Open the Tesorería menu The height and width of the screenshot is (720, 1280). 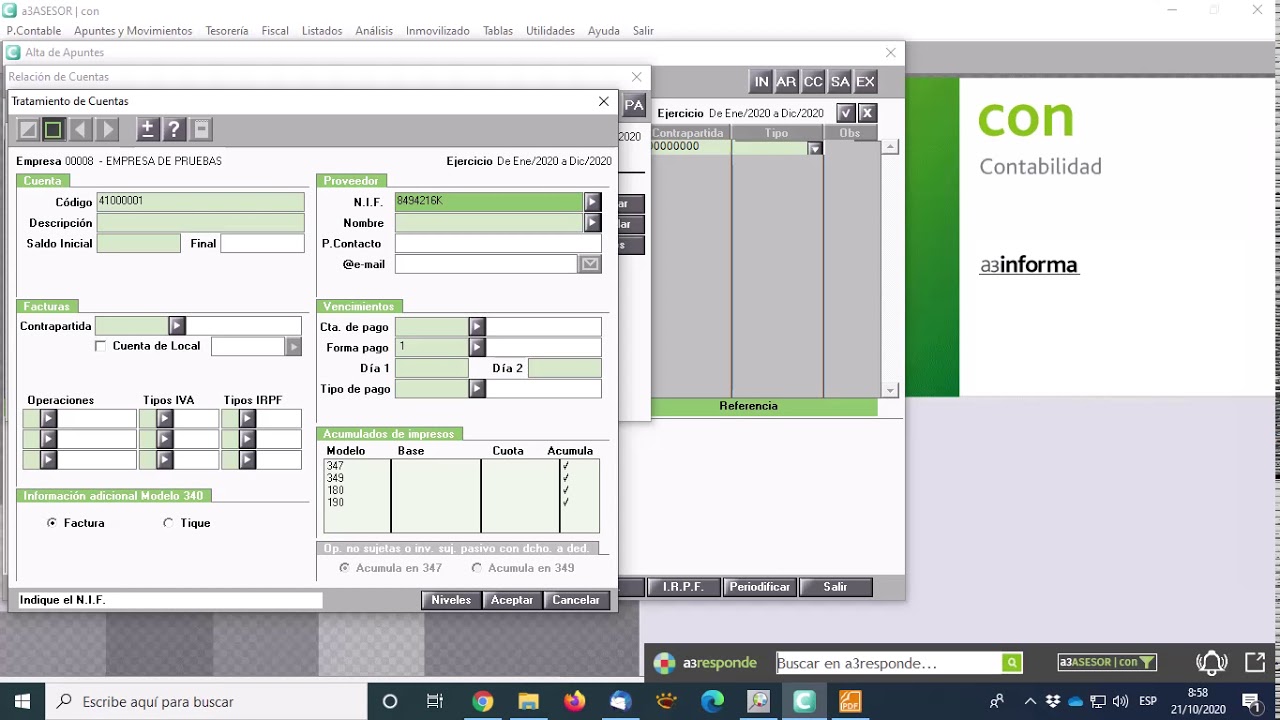click(227, 31)
